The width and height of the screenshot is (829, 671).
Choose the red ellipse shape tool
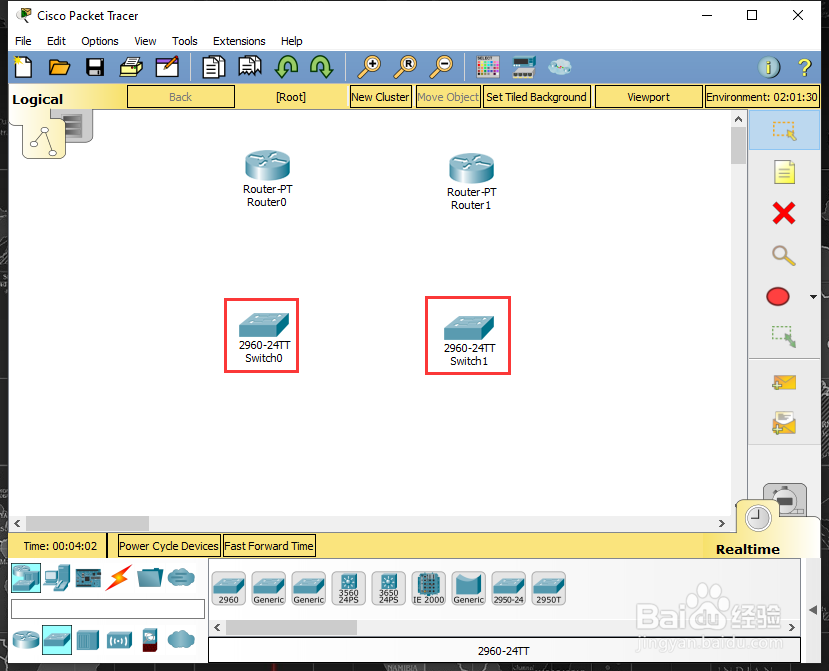tap(778, 297)
